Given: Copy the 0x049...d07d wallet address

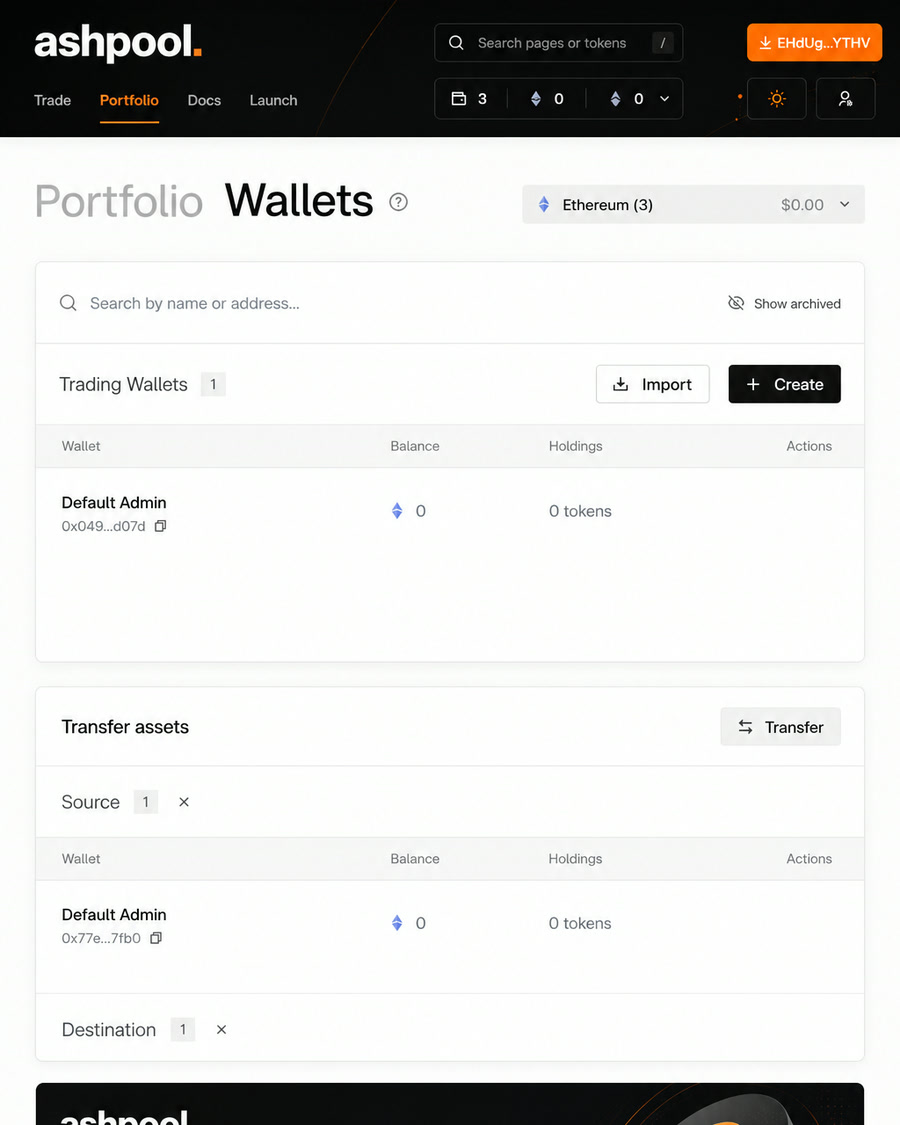Looking at the screenshot, I should tap(161, 526).
